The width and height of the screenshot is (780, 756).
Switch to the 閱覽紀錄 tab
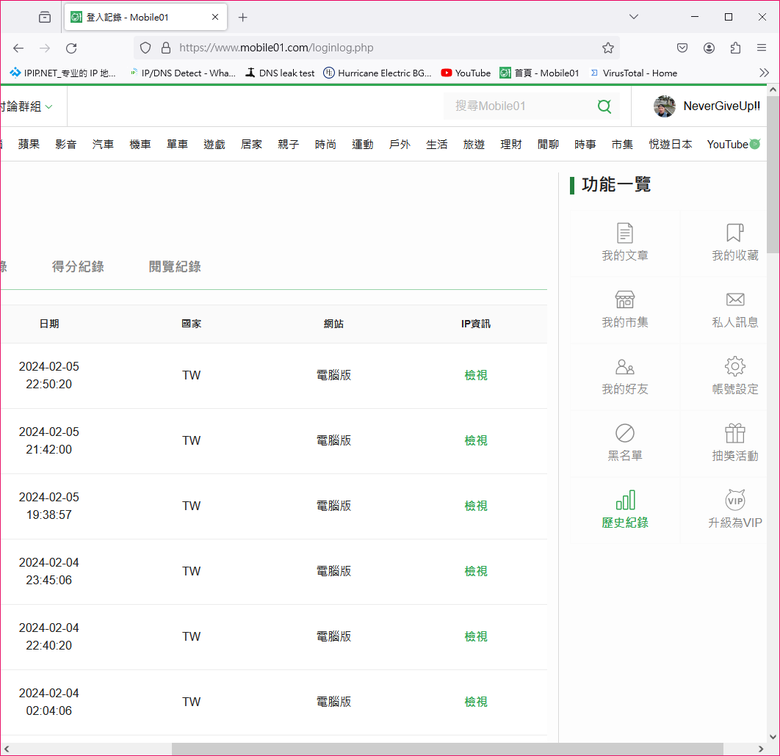[x=174, y=267]
